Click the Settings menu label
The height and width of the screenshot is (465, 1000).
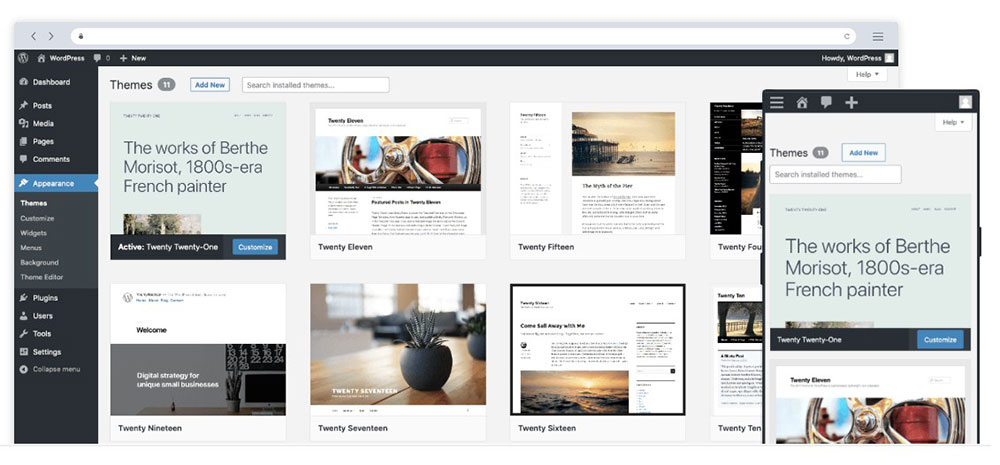pyautogui.click(x=47, y=351)
